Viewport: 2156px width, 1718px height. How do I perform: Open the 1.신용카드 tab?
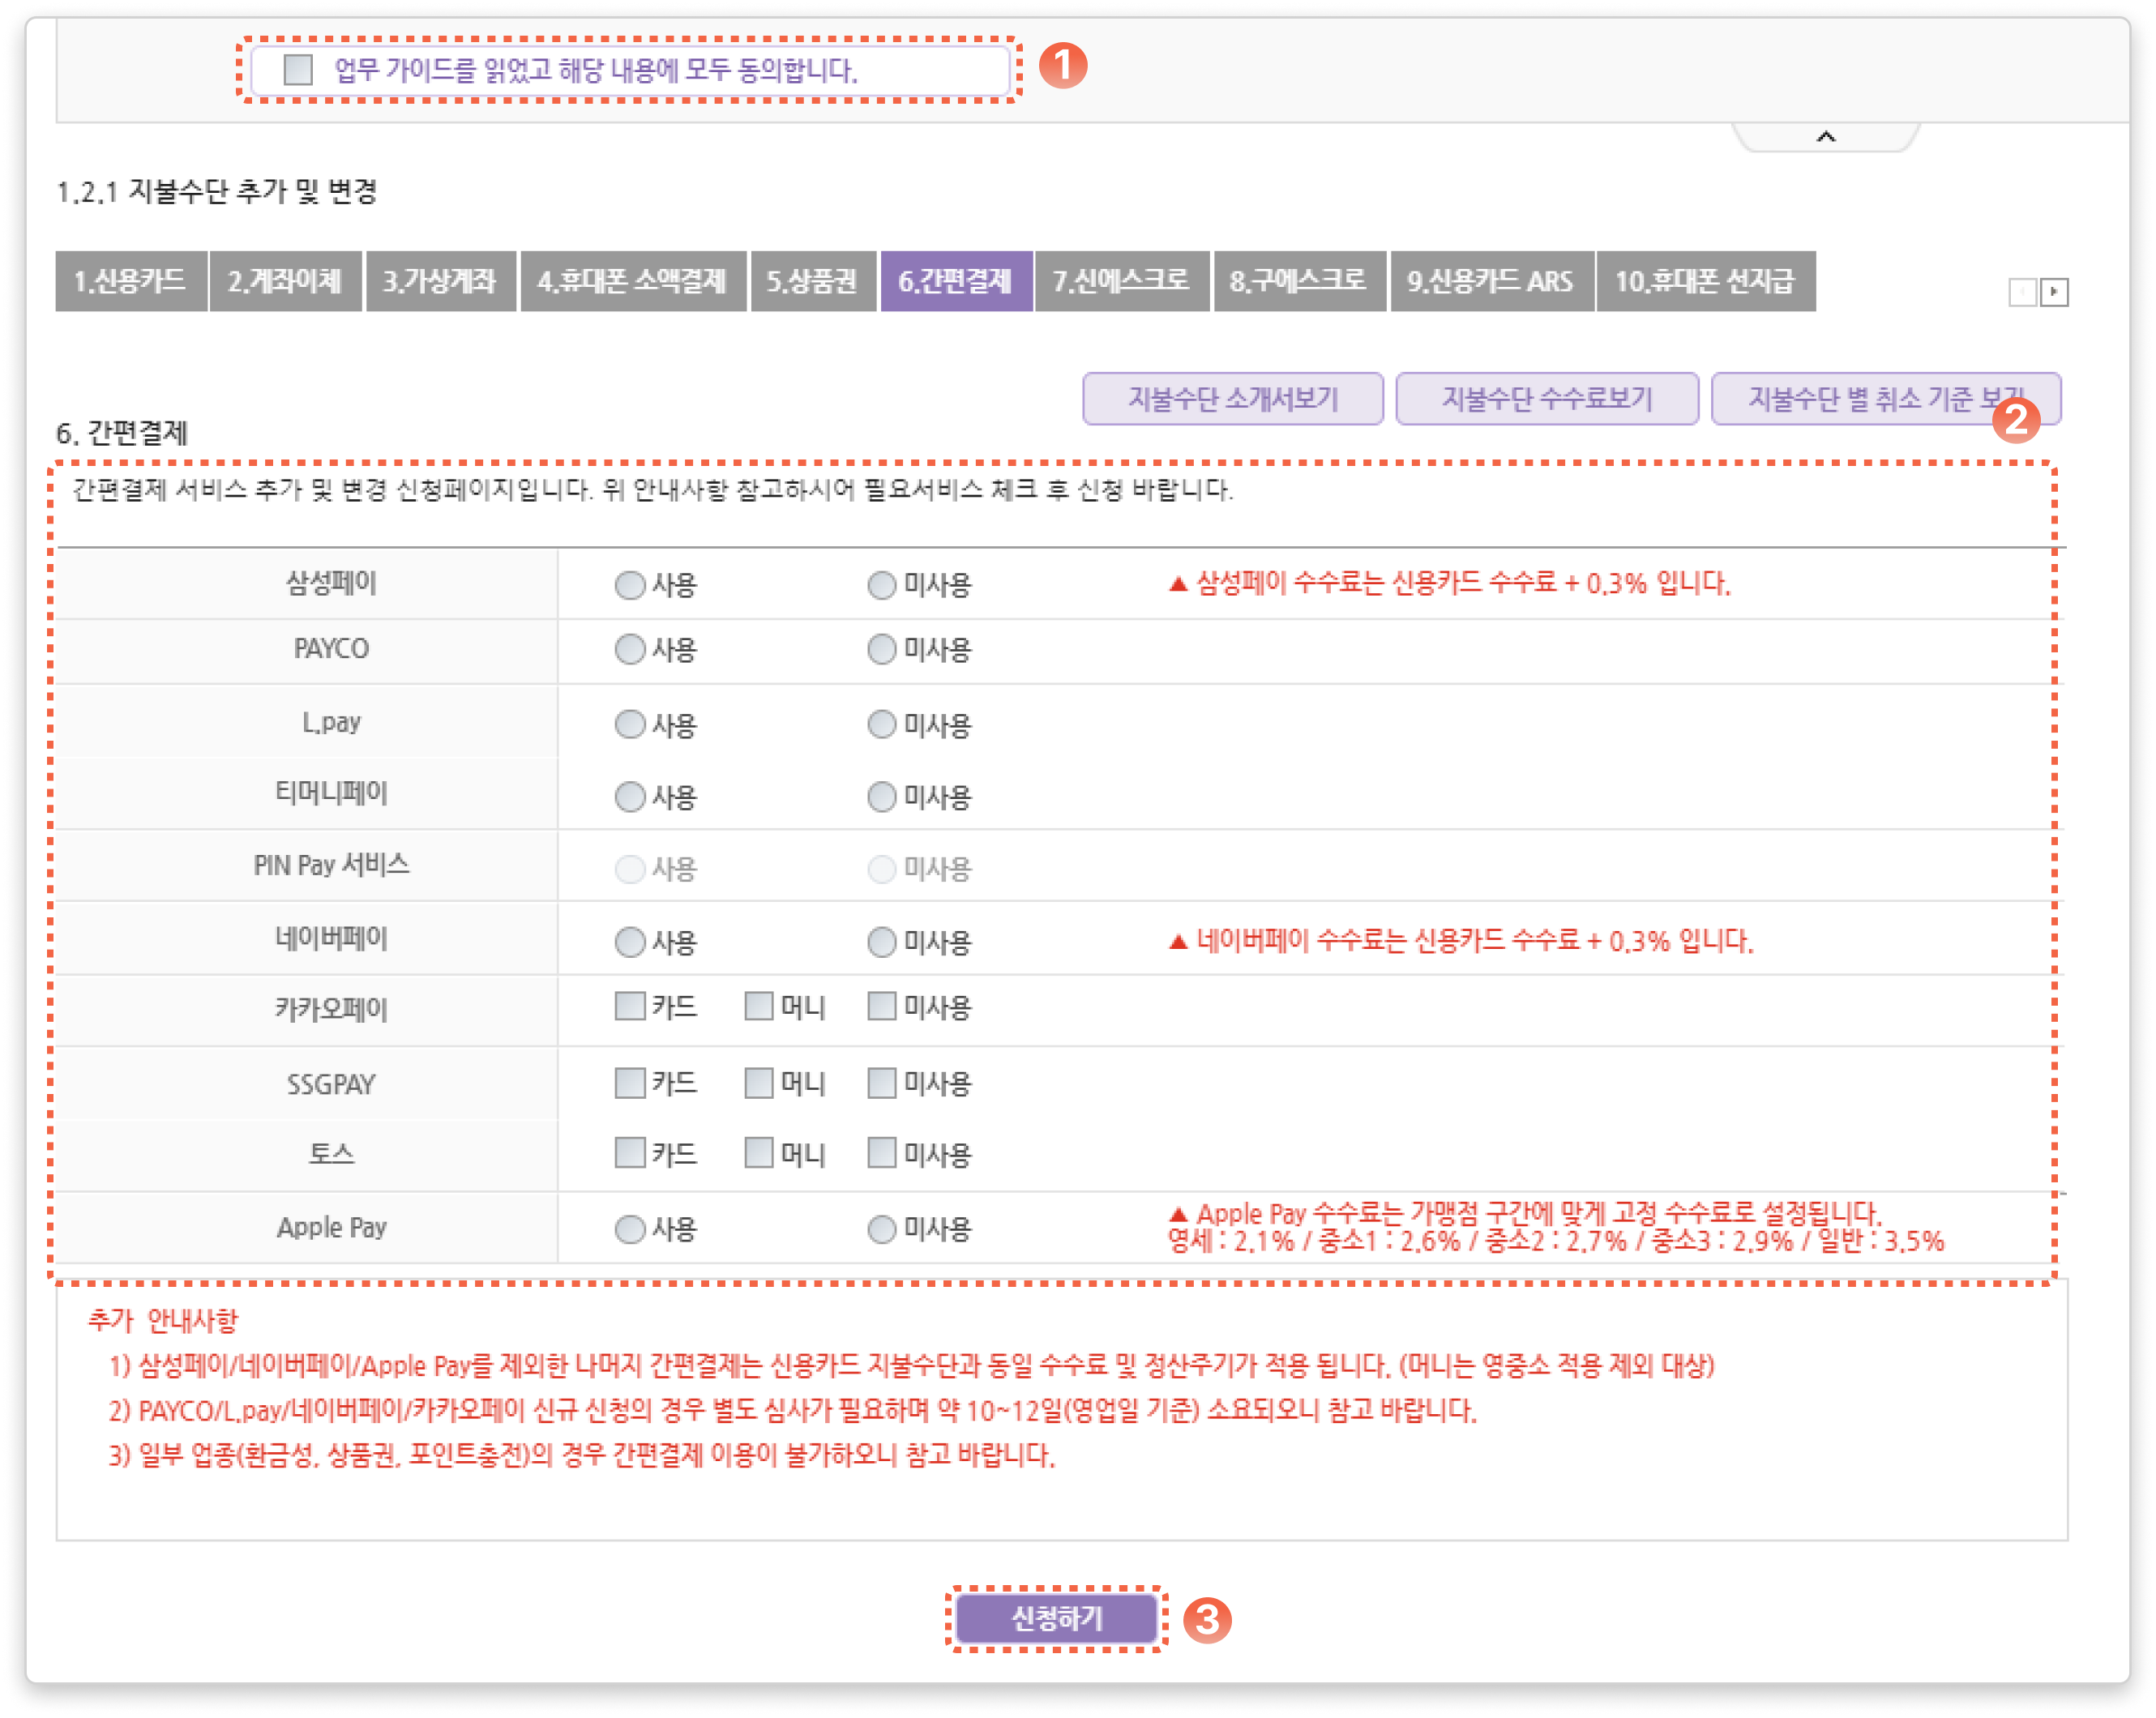(131, 281)
